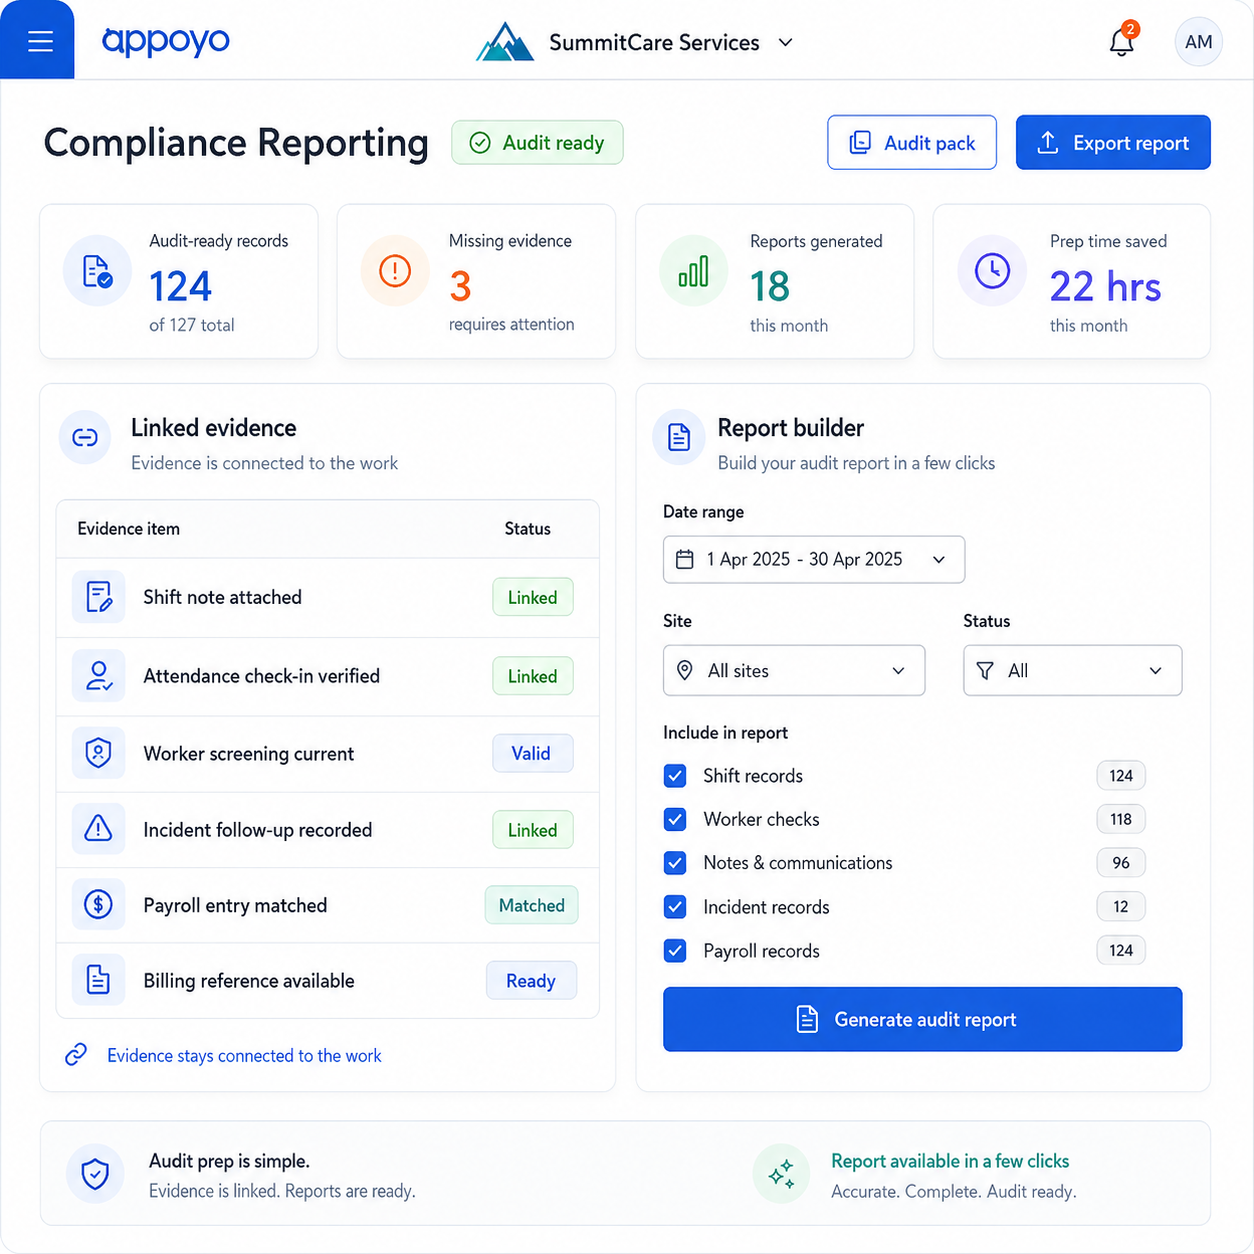Expand the SummitCare Services organization switcher
Viewport: 1254px width, 1254px height.
(x=636, y=42)
